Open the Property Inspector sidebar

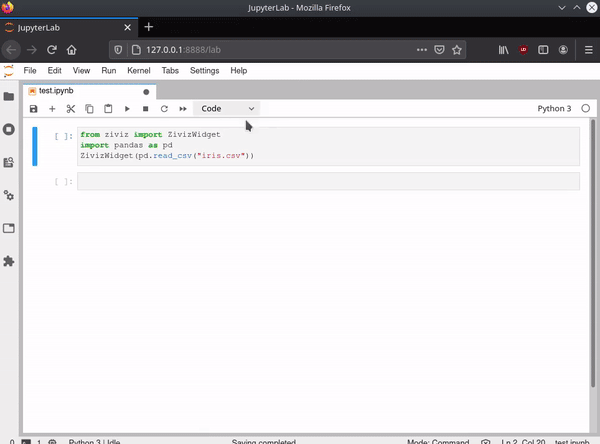(9, 196)
